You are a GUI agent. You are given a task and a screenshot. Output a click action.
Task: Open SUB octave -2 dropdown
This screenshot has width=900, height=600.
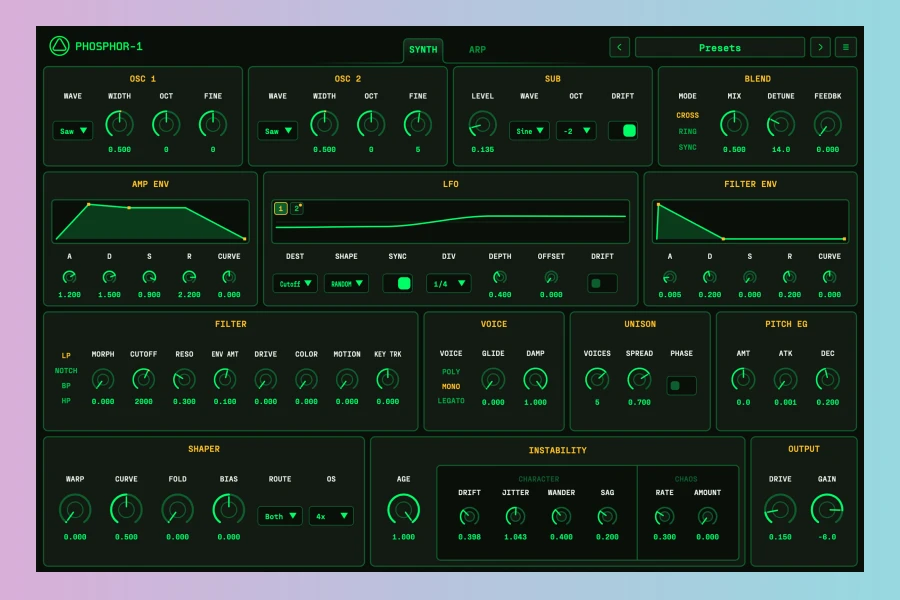[x=576, y=131]
